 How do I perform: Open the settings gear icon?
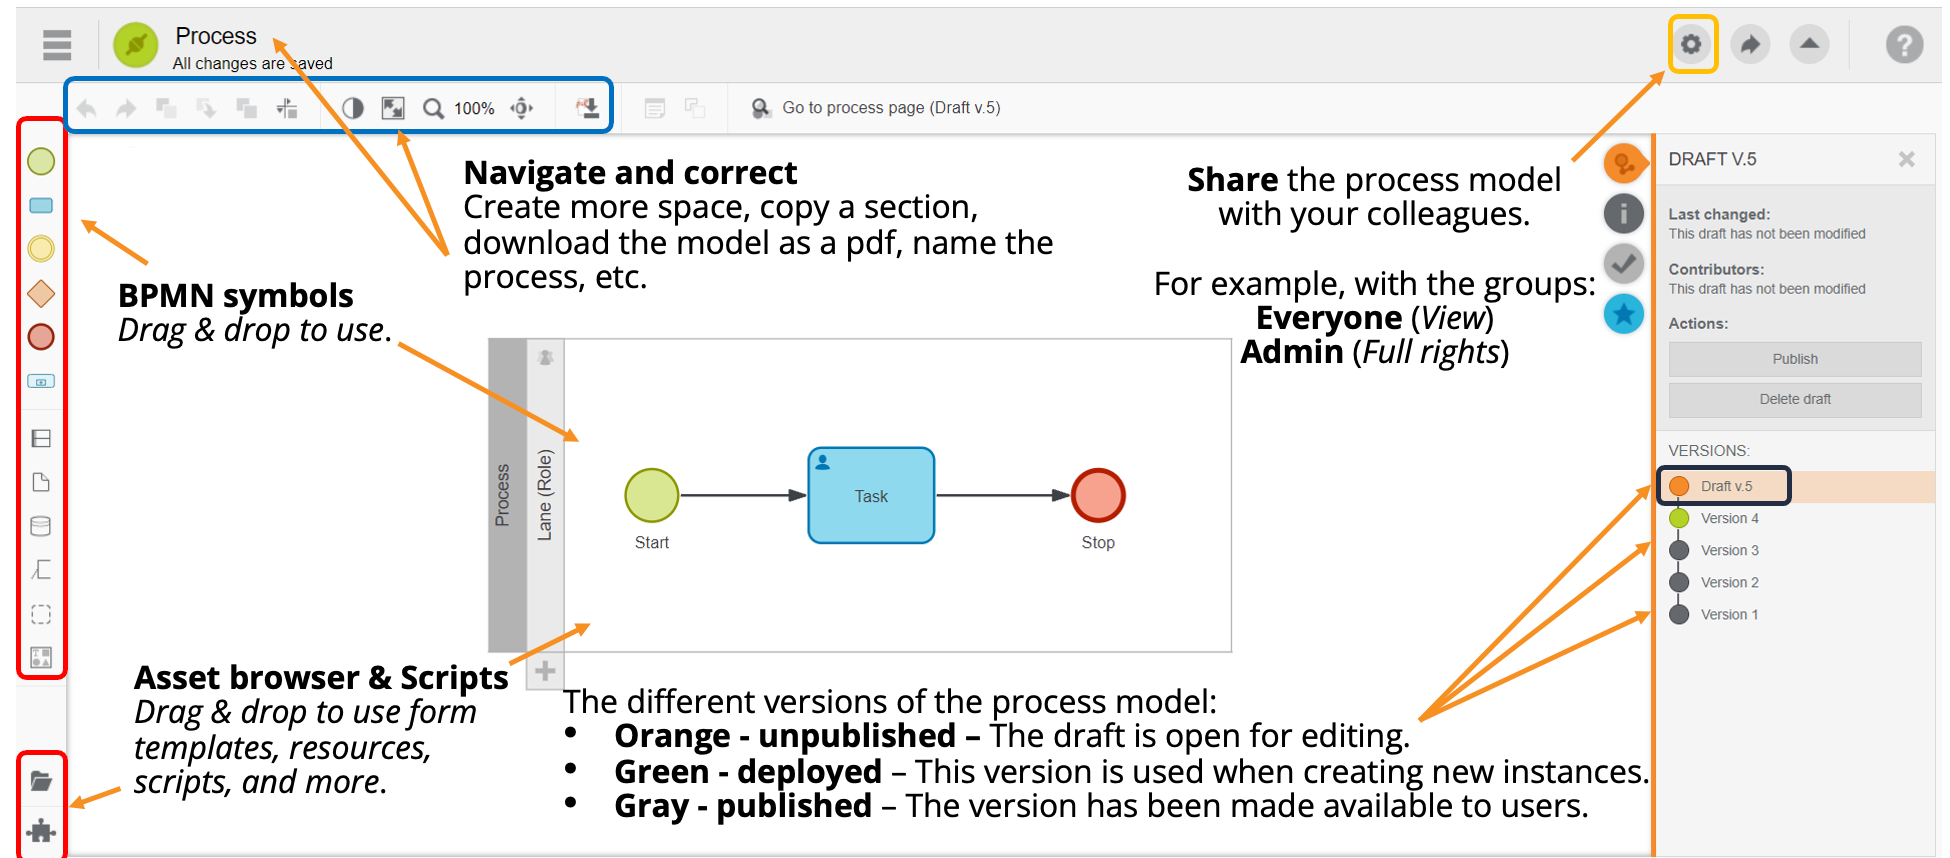point(1691,45)
